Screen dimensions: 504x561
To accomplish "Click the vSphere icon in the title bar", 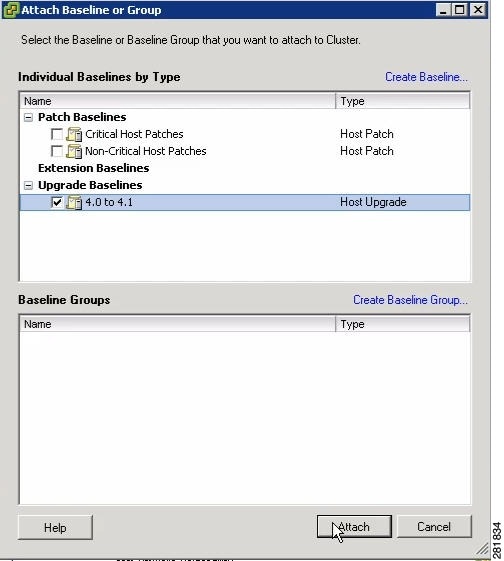I will pos(11,10).
